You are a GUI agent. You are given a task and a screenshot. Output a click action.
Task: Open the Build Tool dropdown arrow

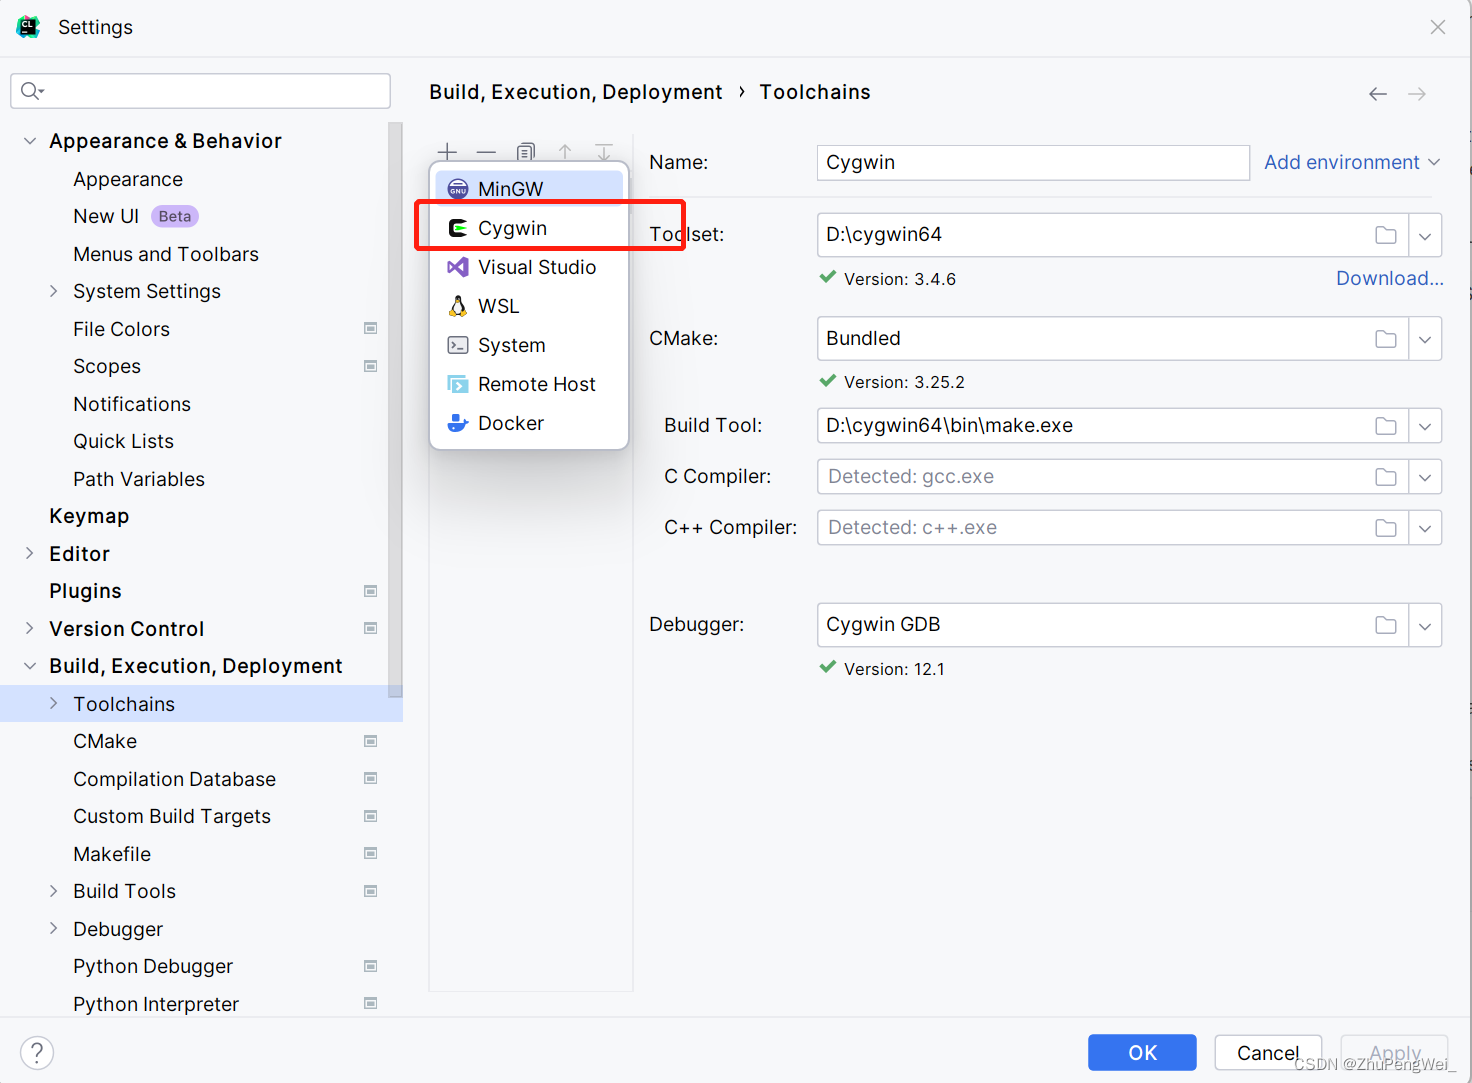click(1425, 426)
